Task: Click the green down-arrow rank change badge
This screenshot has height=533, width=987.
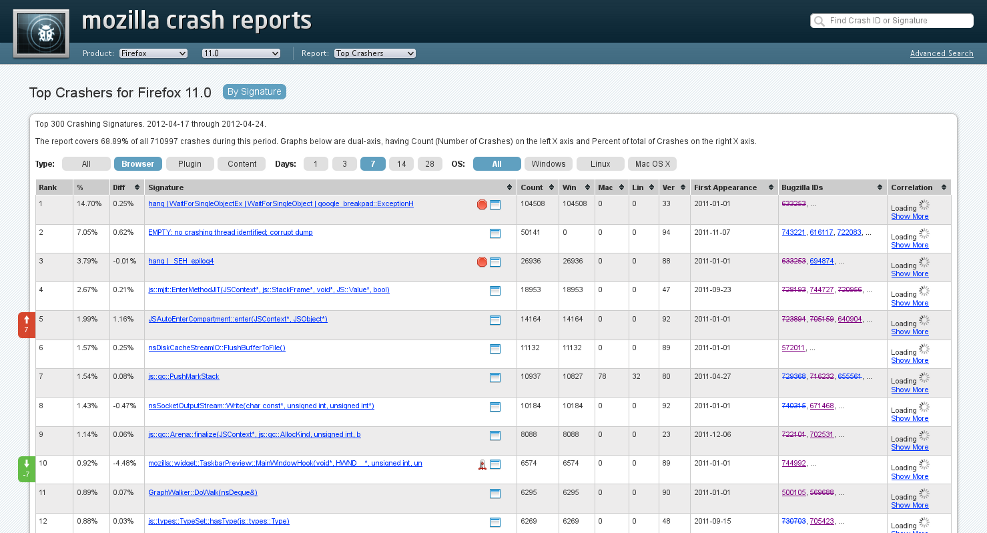Action: pyautogui.click(x=26, y=469)
